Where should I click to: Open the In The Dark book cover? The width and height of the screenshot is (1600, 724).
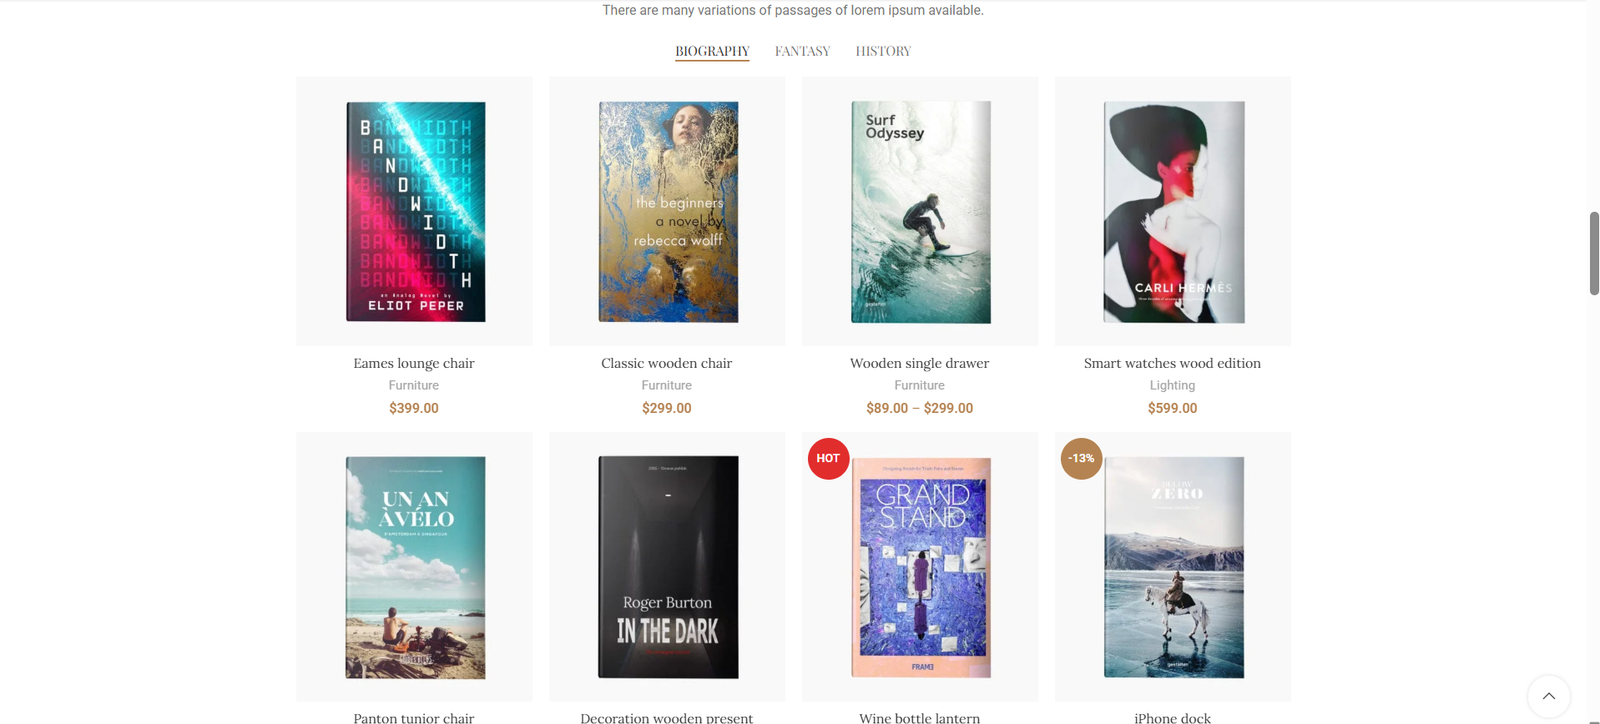click(x=668, y=567)
